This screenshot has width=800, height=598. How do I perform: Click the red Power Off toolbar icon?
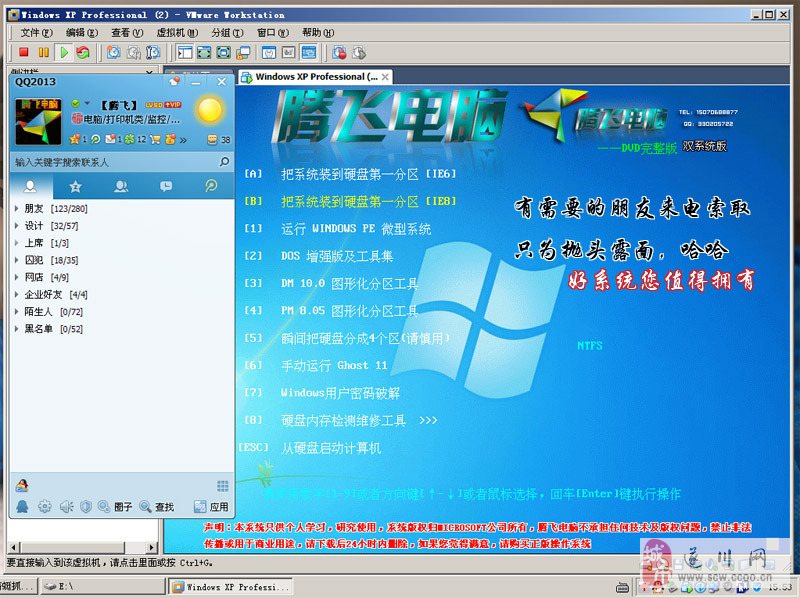click(x=23, y=52)
